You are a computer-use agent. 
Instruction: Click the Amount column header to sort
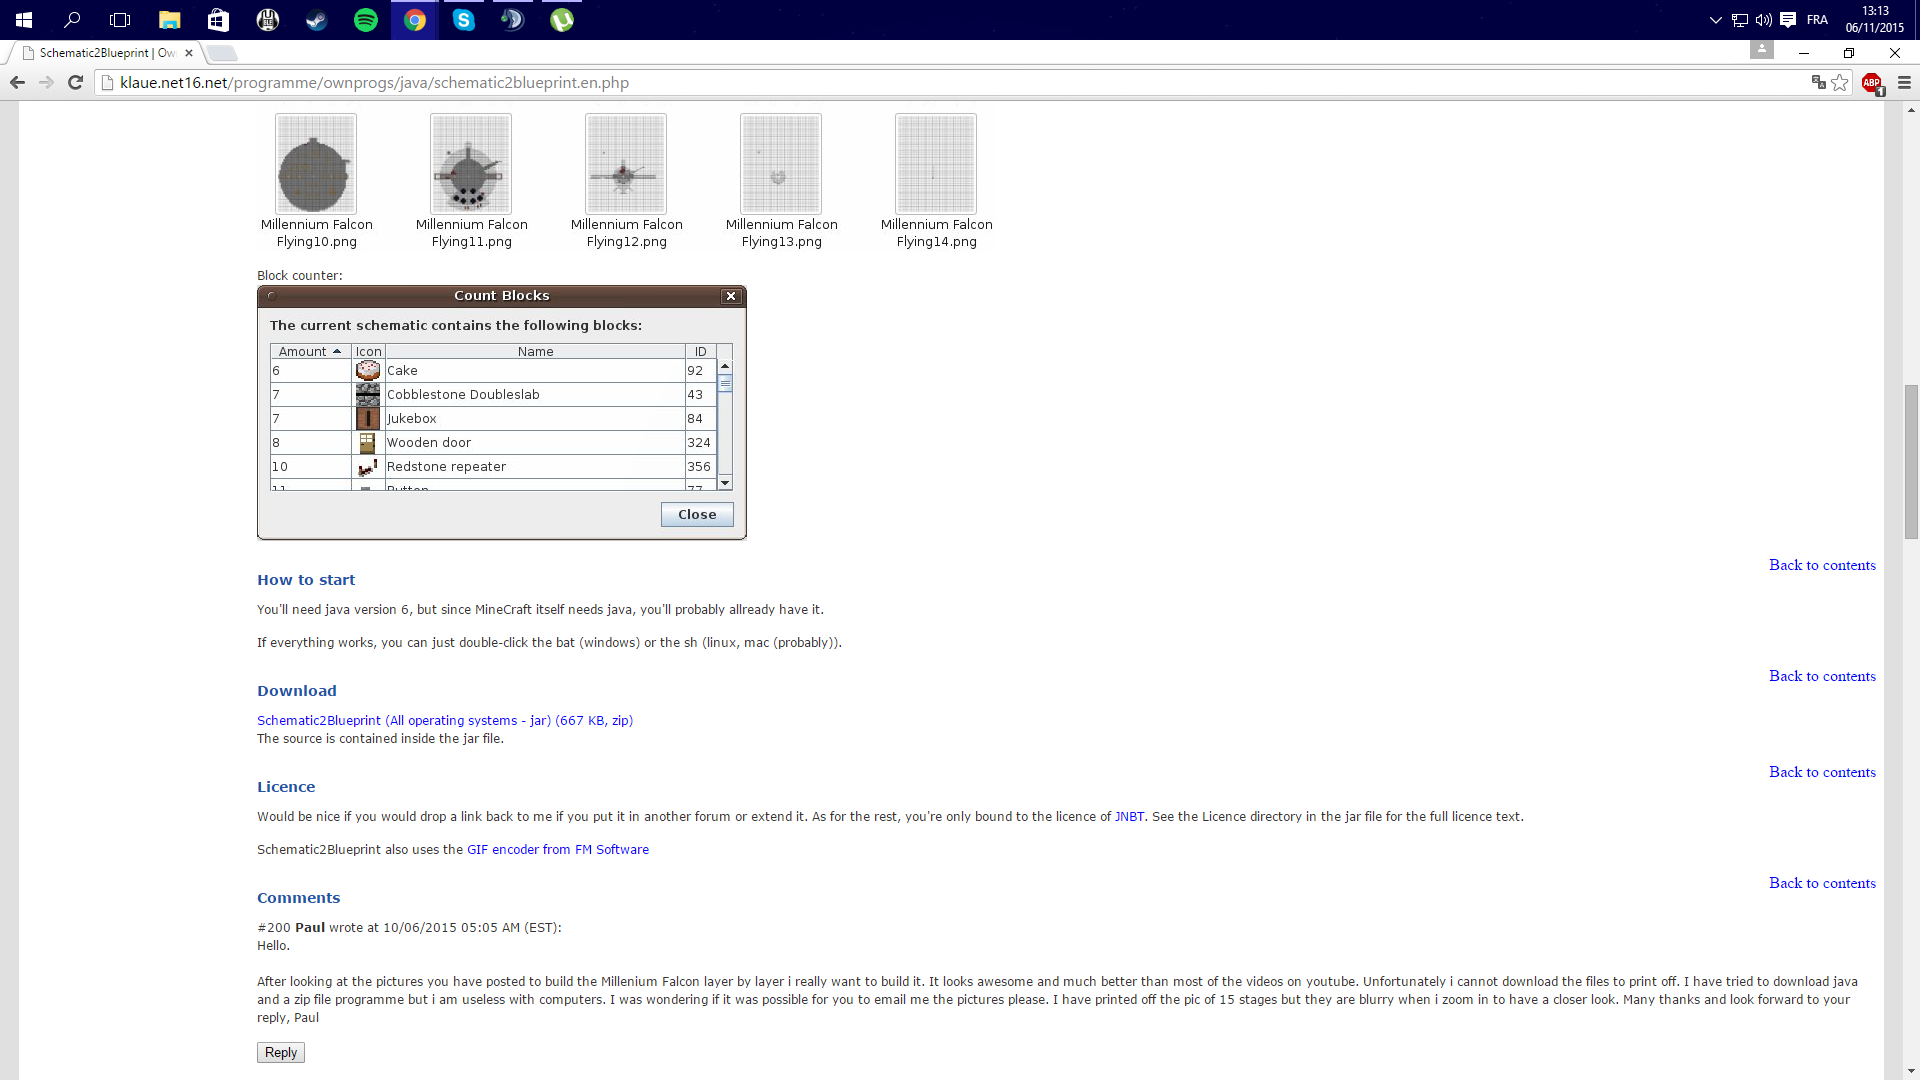point(309,351)
